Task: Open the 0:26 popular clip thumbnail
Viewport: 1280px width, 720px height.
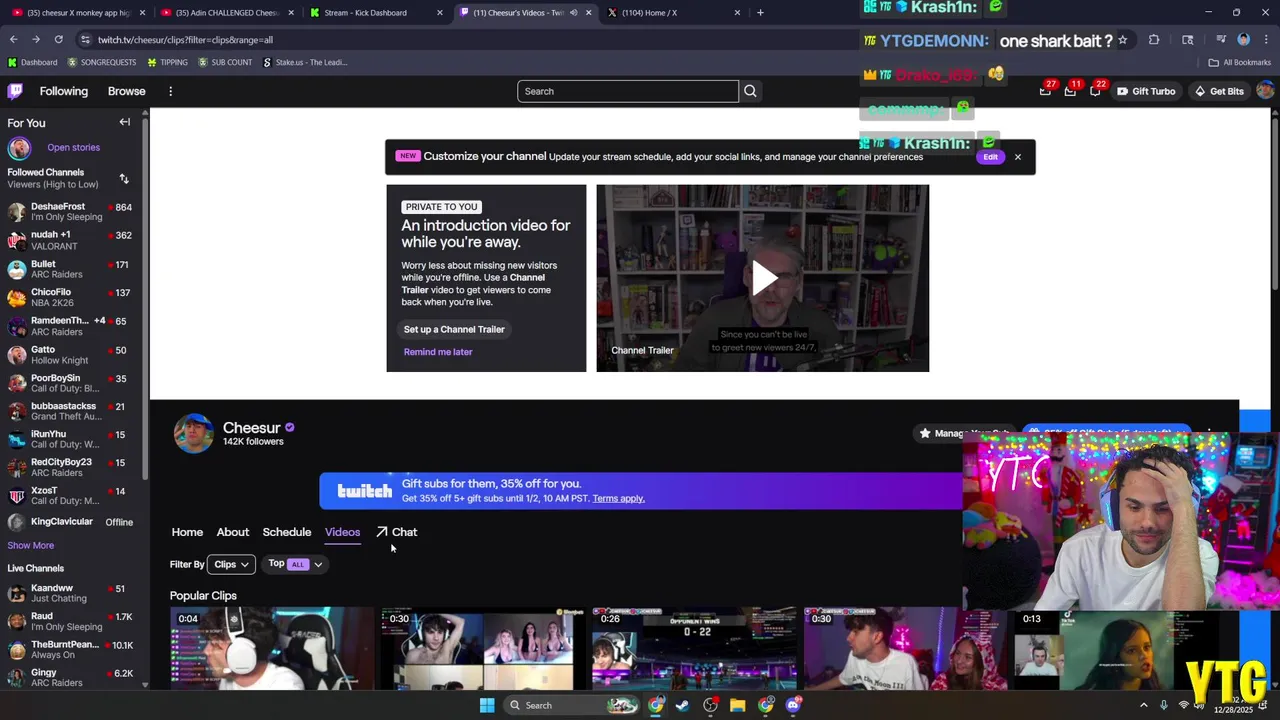Action: point(694,649)
